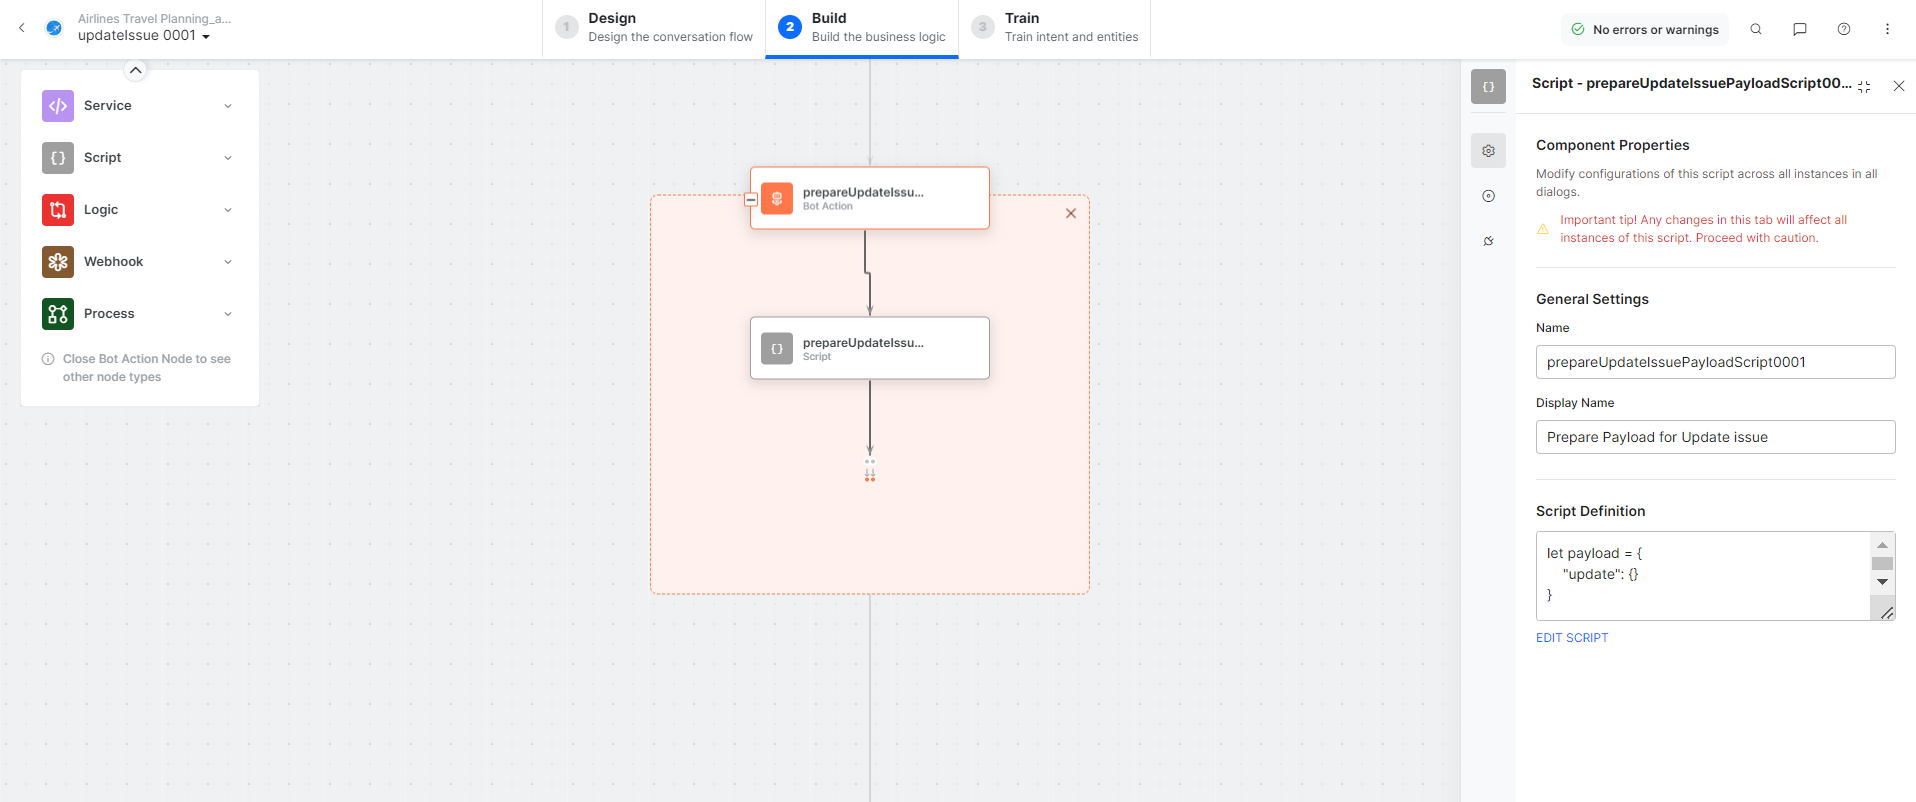The width and height of the screenshot is (1916, 802).
Task: Shrink the script panel with collapse icon
Action: coord(1864,87)
